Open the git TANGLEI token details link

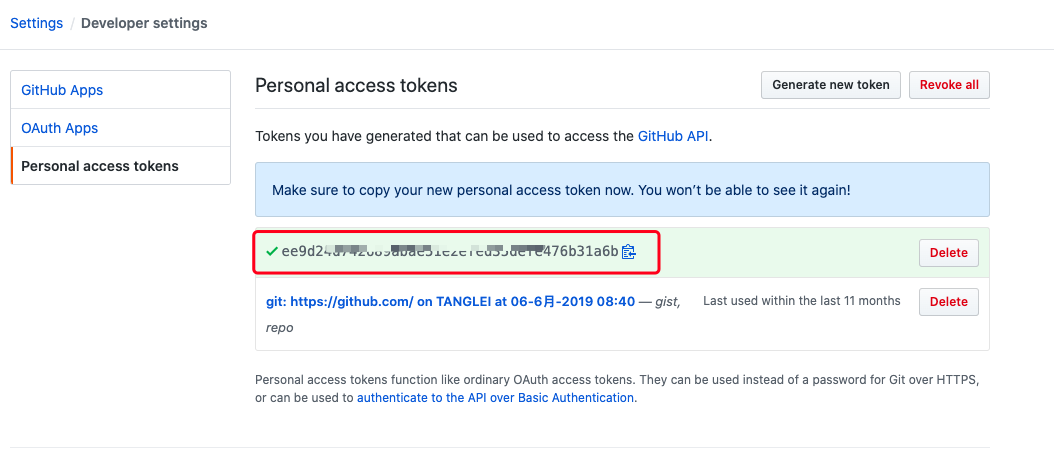tap(450, 301)
